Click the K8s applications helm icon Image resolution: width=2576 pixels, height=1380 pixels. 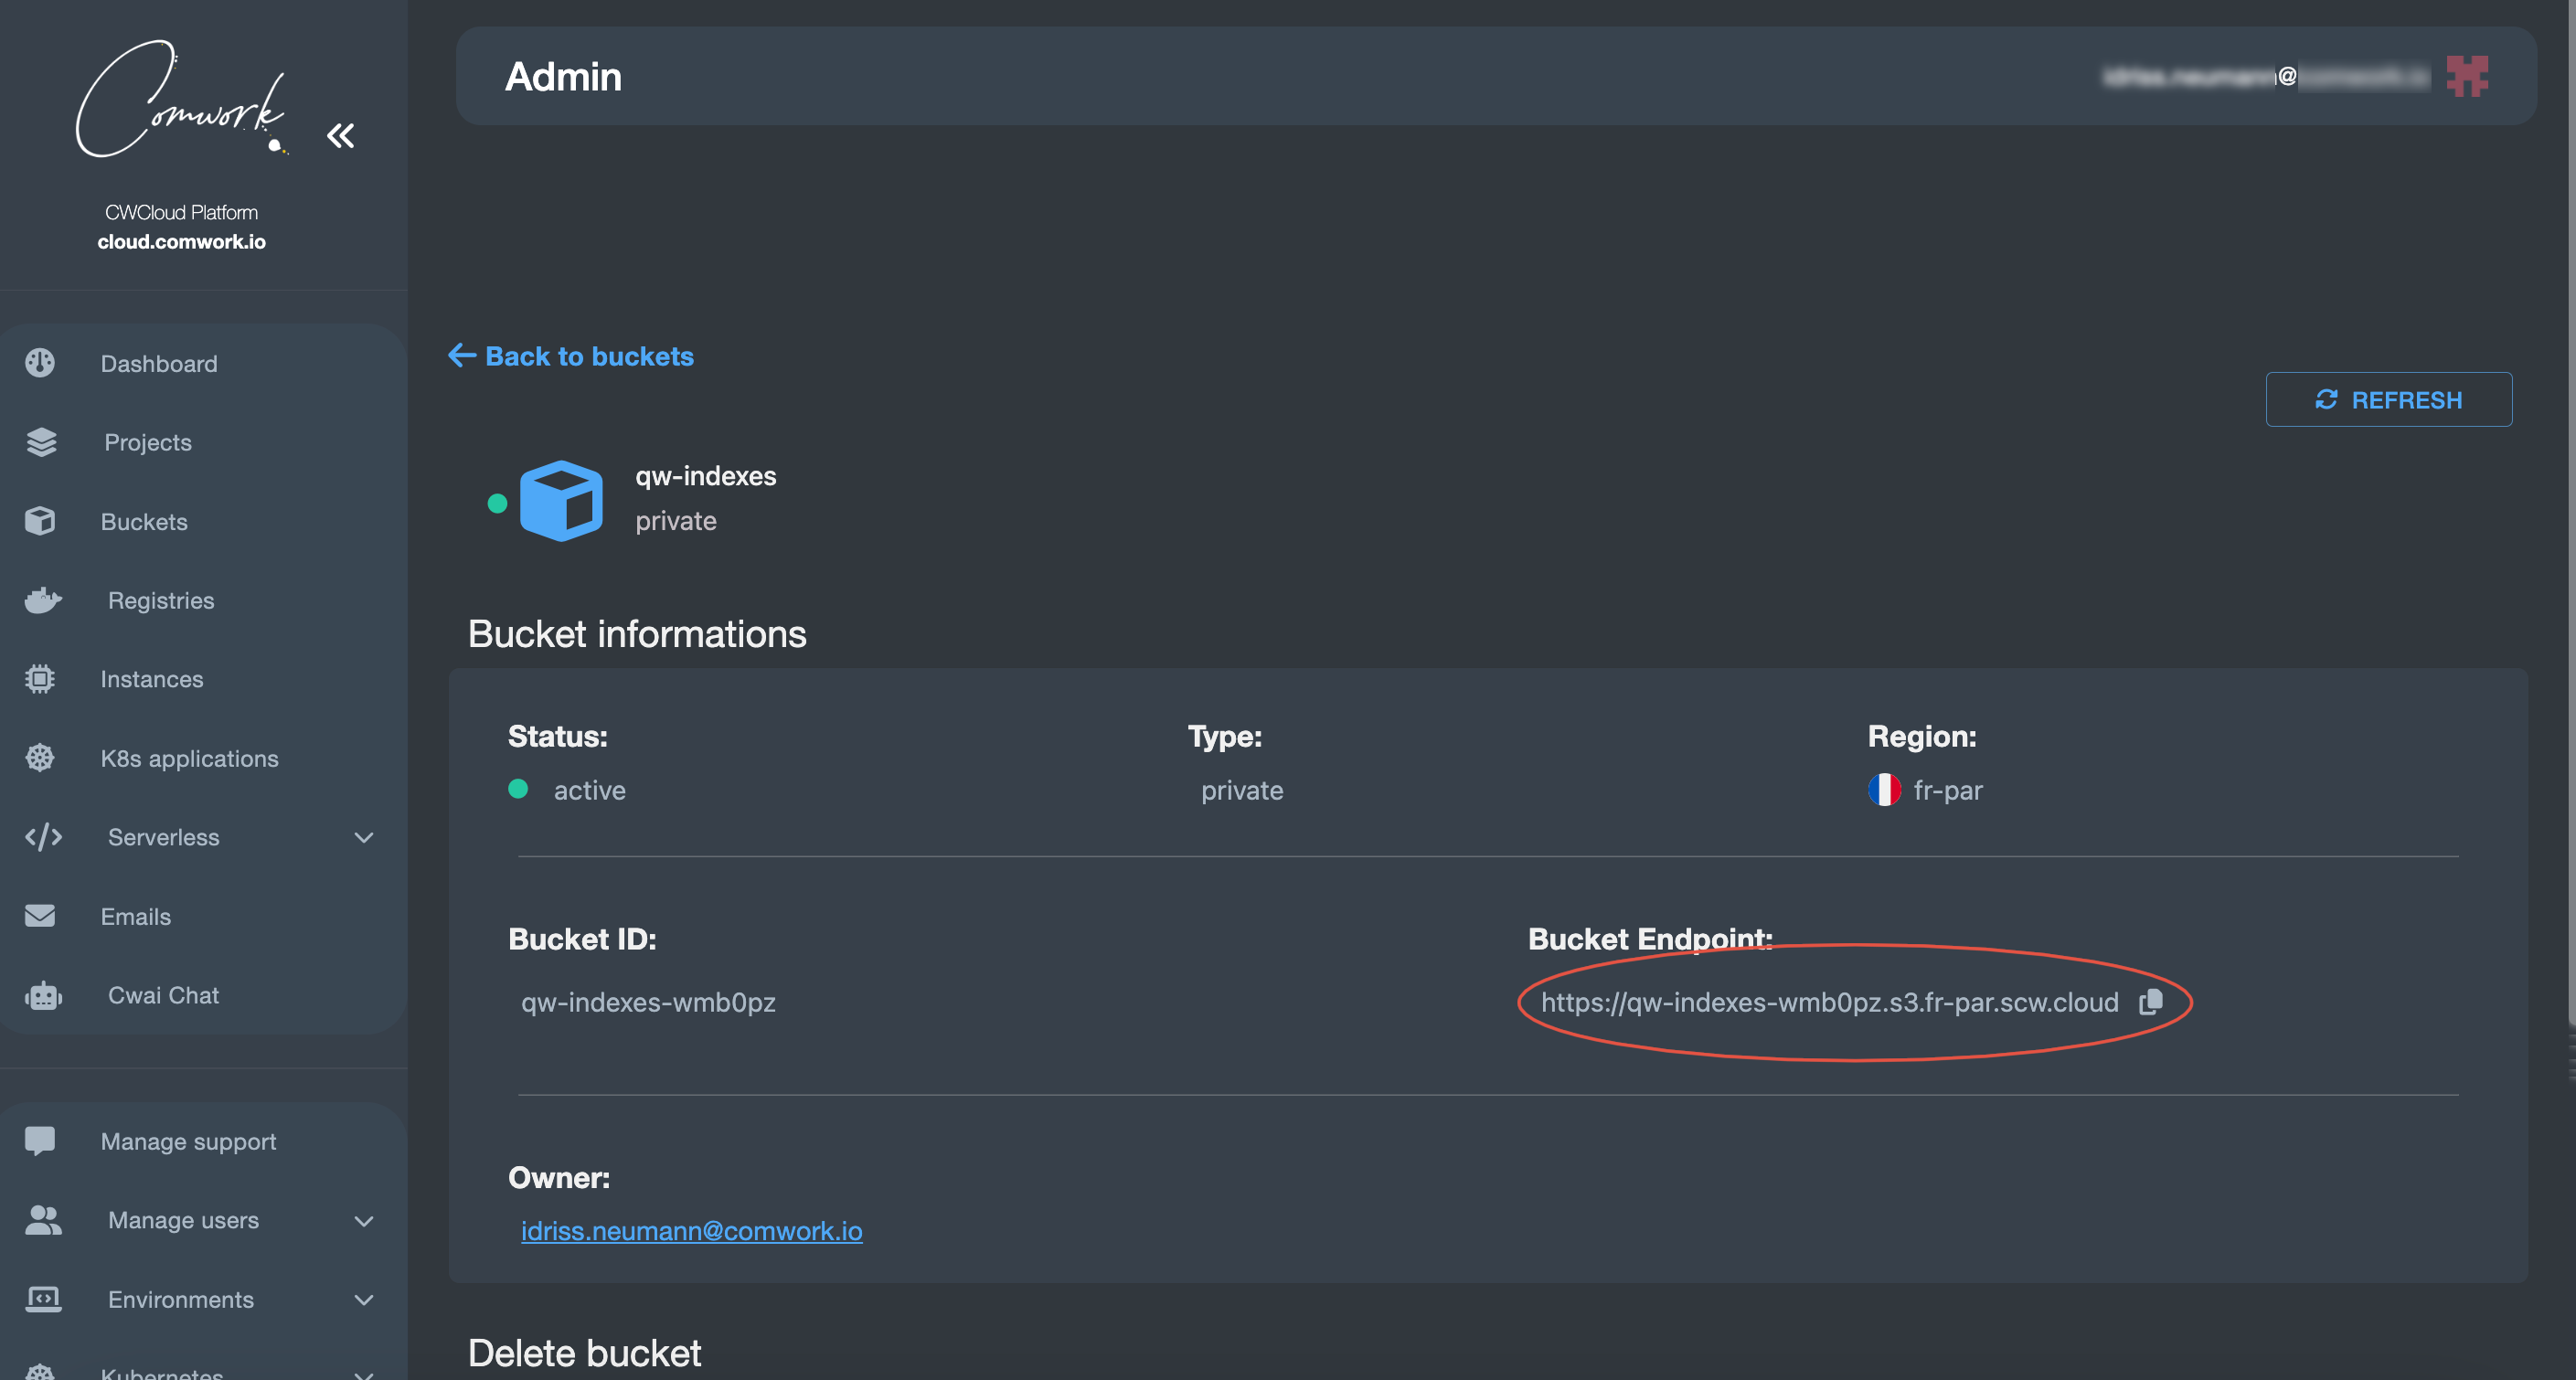point(40,758)
